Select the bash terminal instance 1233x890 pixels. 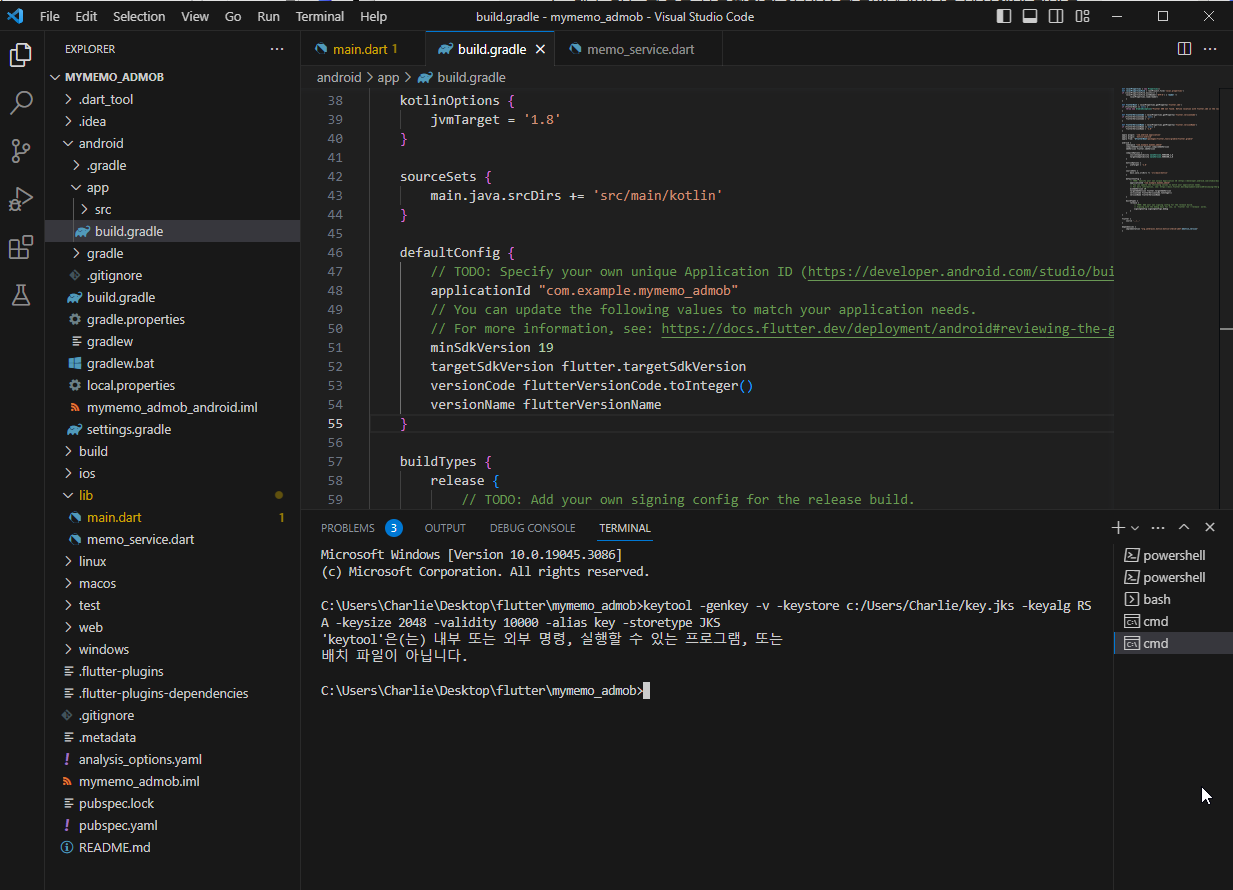tap(1156, 599)
